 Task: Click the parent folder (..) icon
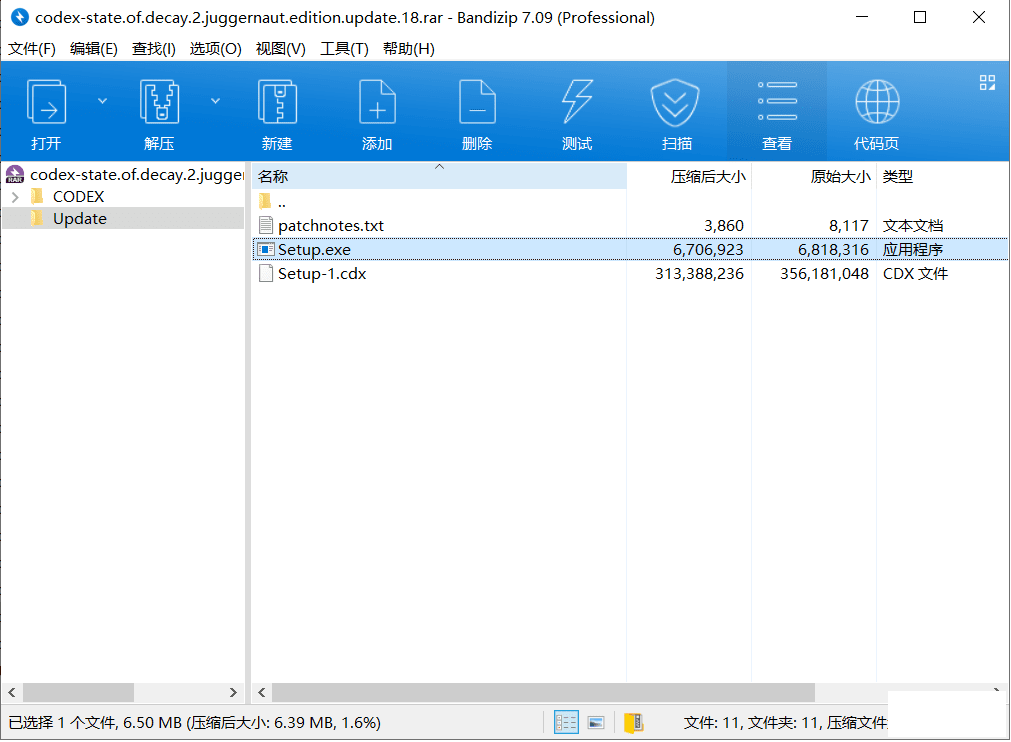265,201
